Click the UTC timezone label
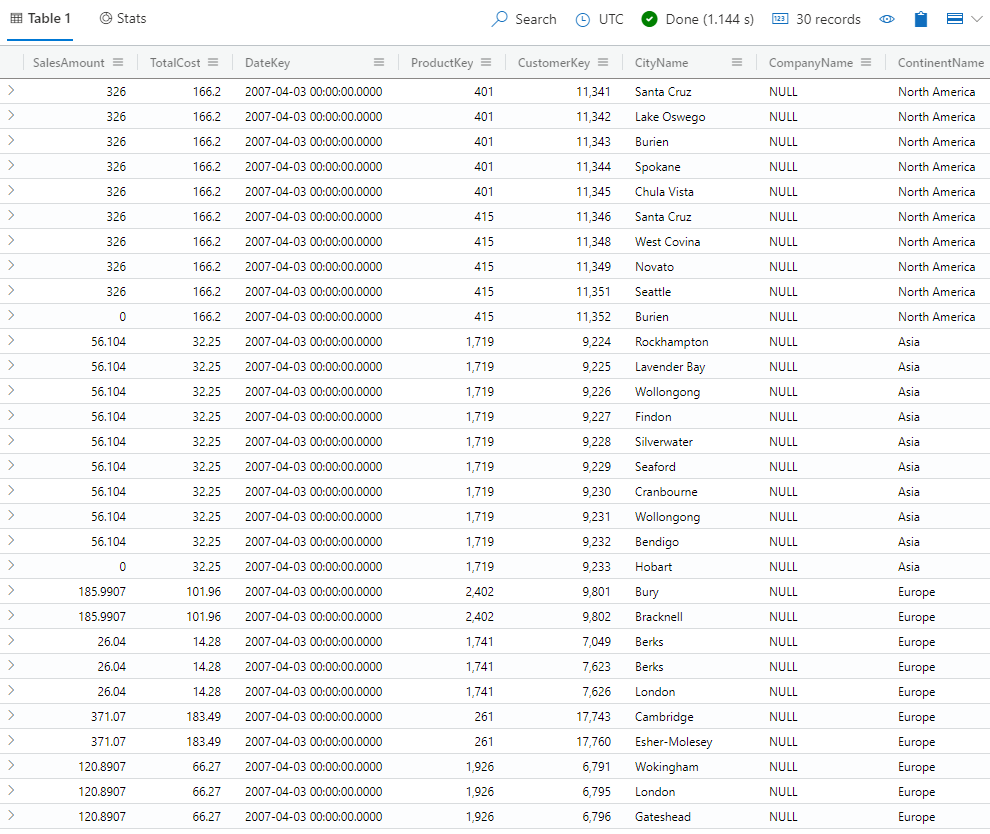 611,19
